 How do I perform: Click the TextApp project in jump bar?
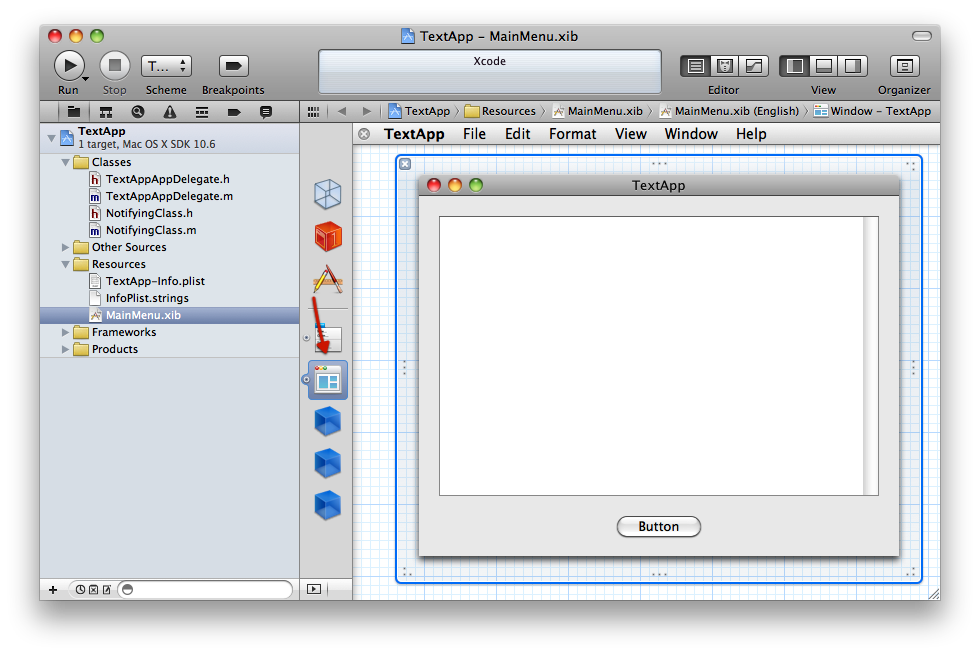419,111
